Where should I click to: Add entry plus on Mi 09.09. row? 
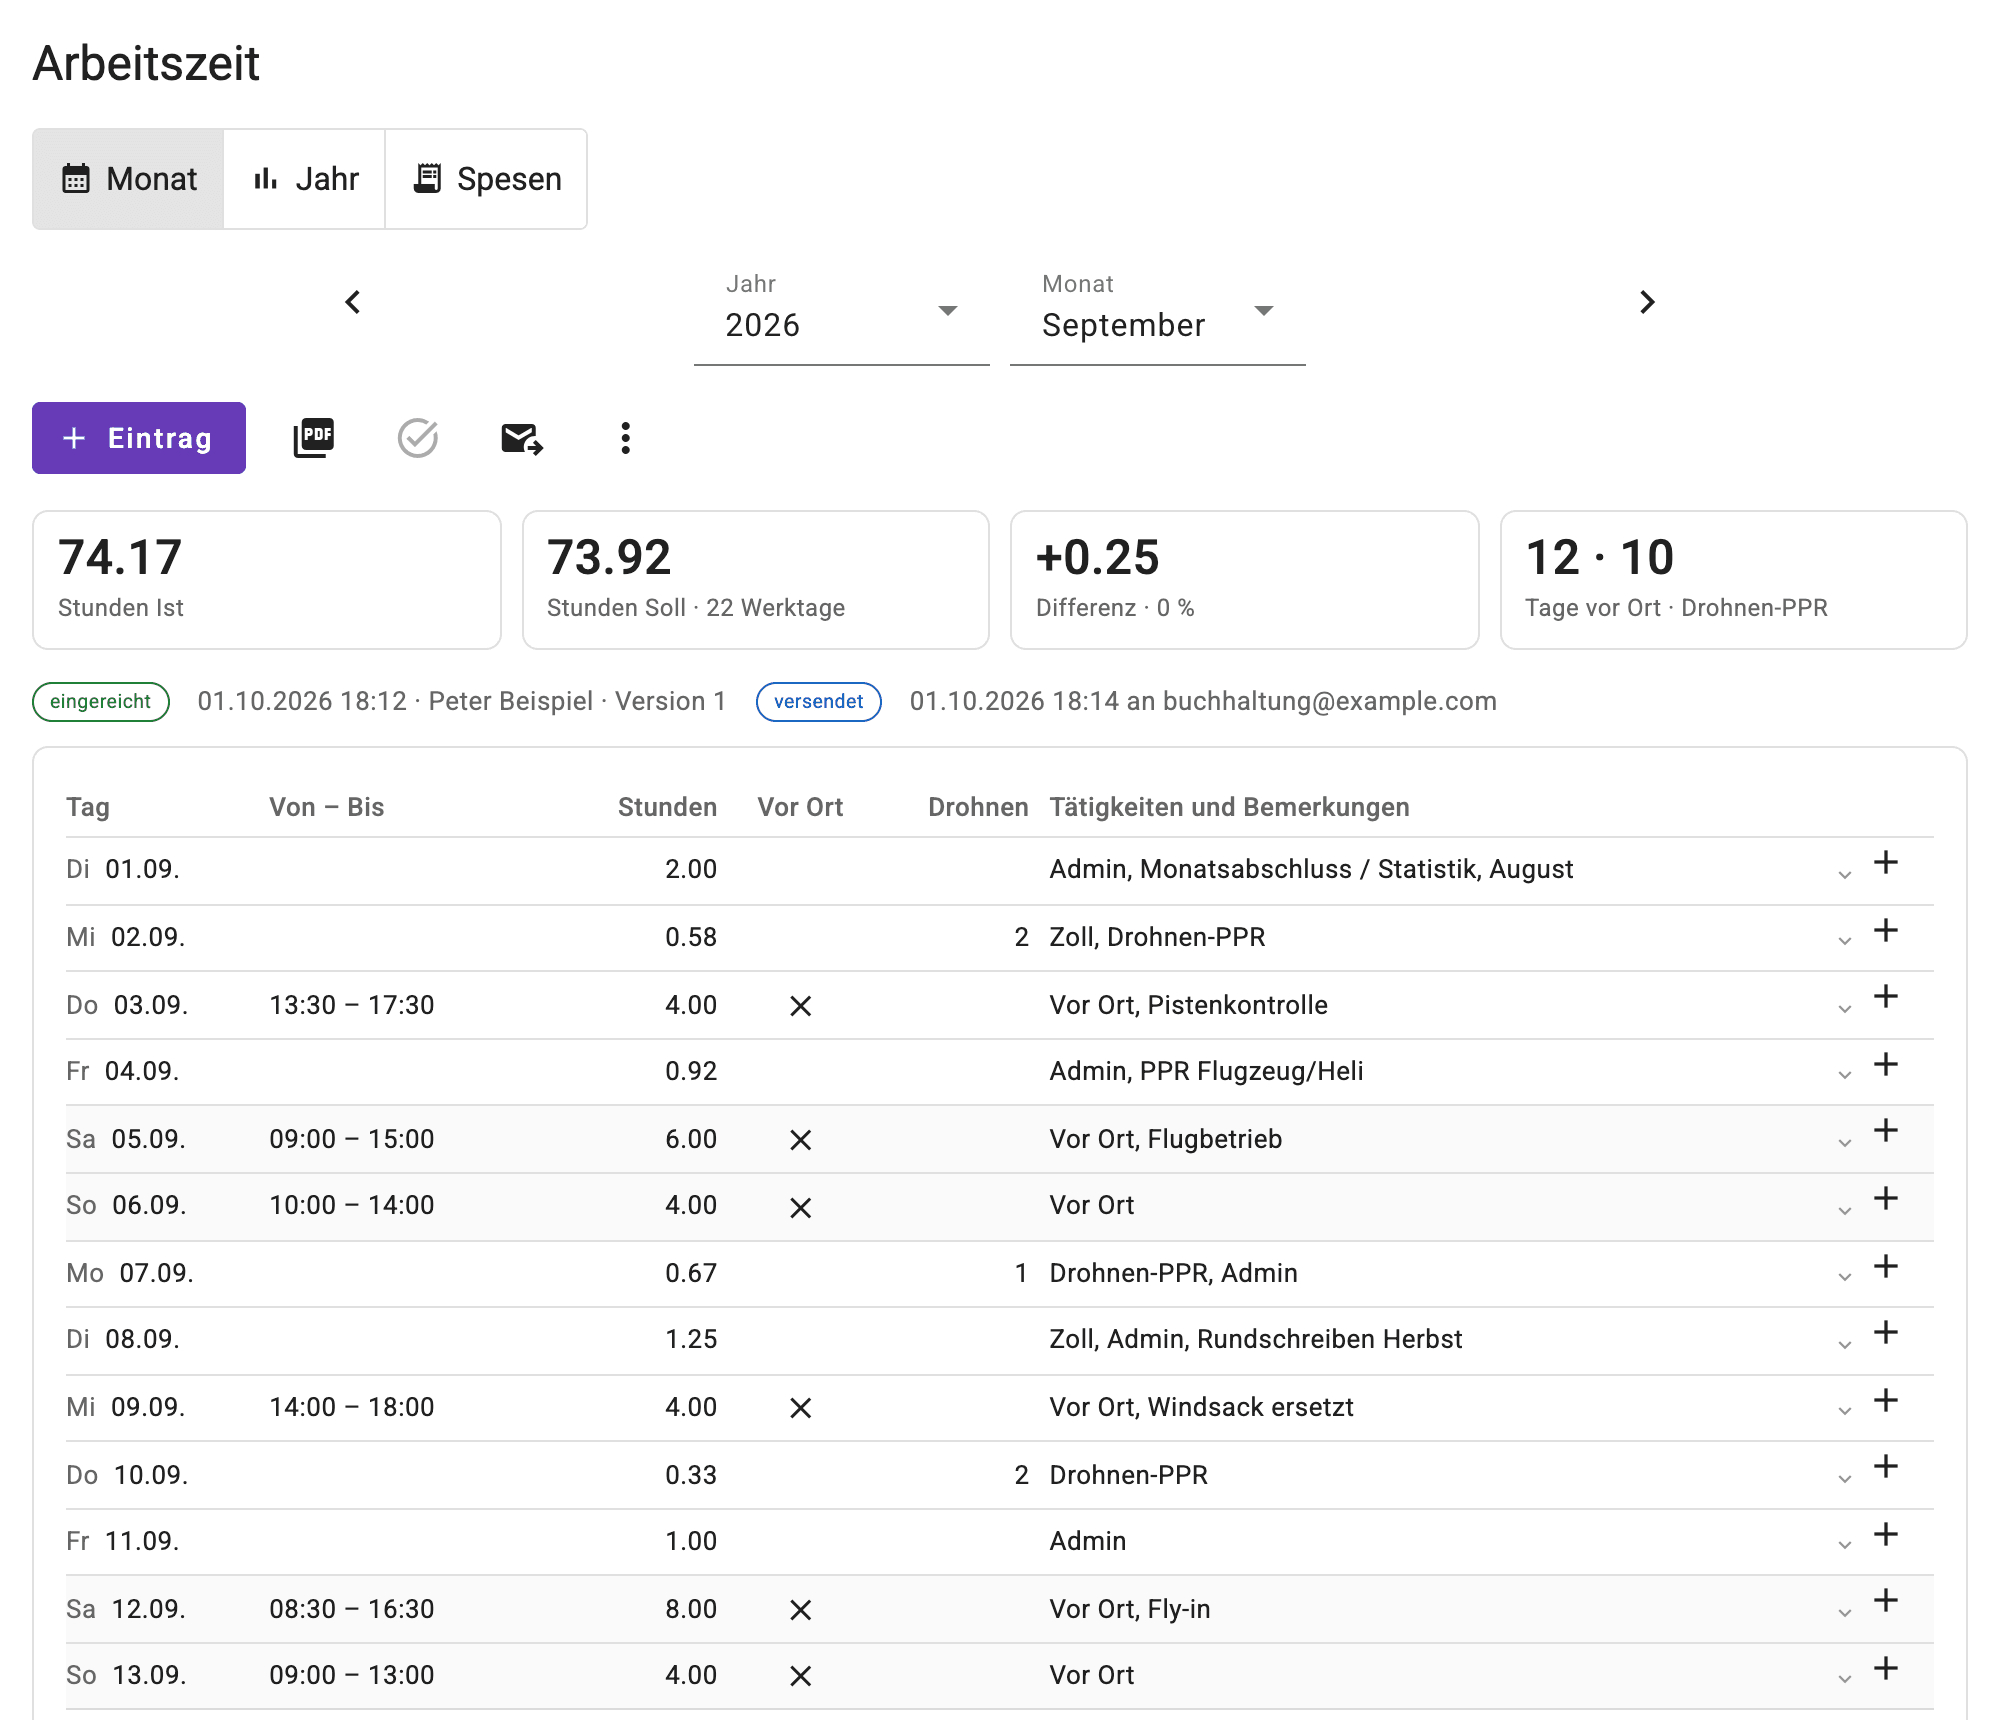click(1886, 1401)
